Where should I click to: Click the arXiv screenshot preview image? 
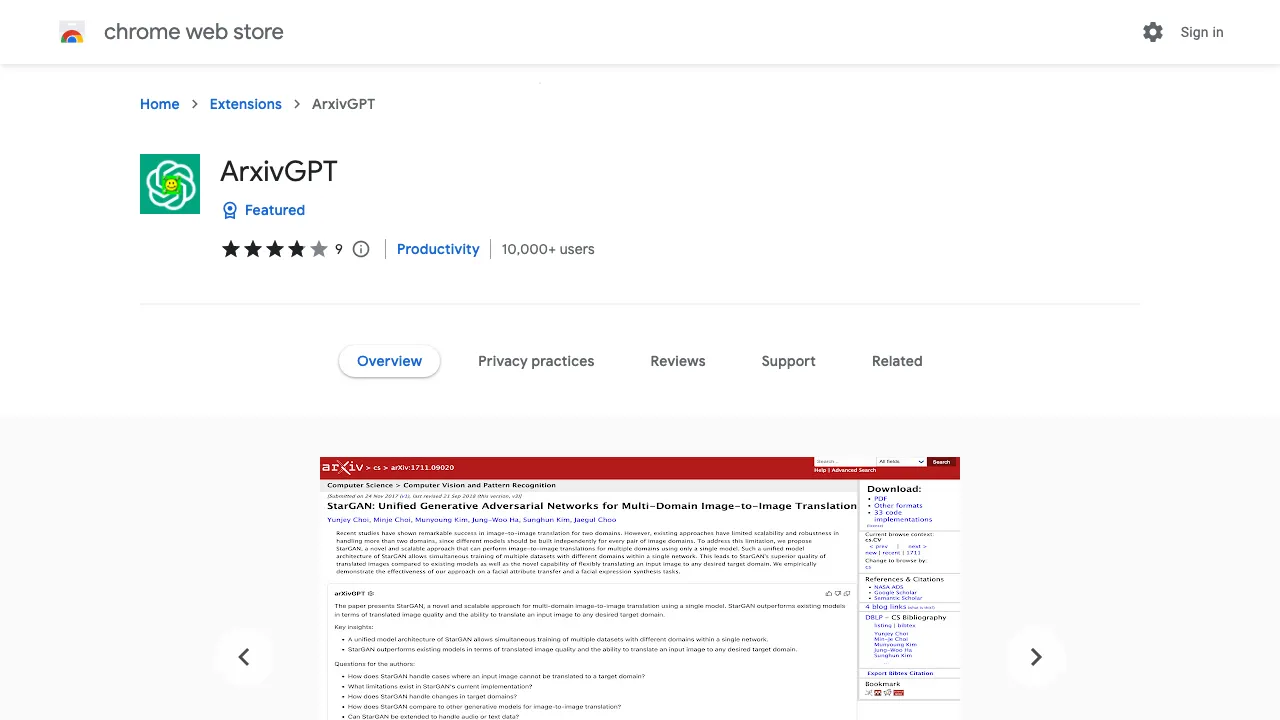(x=640, y=589)
